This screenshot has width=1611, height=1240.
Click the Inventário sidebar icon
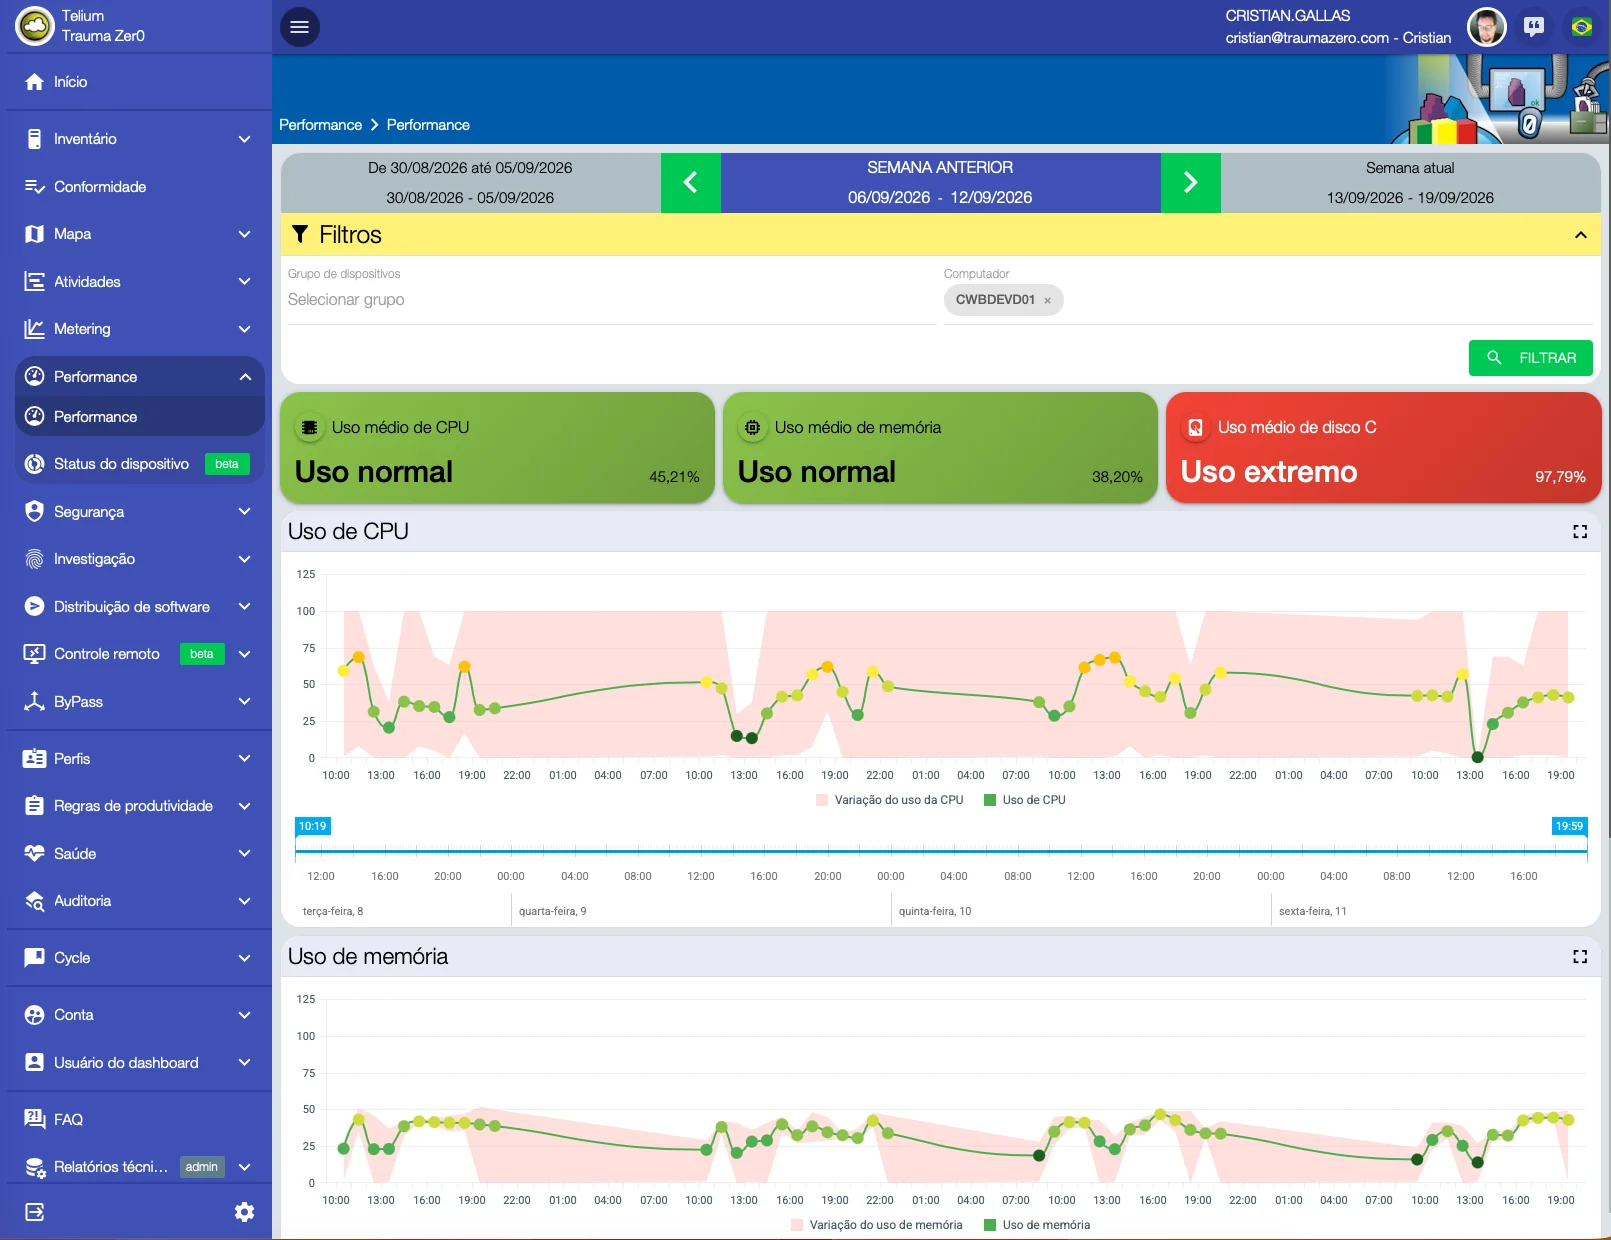(34, 139)
